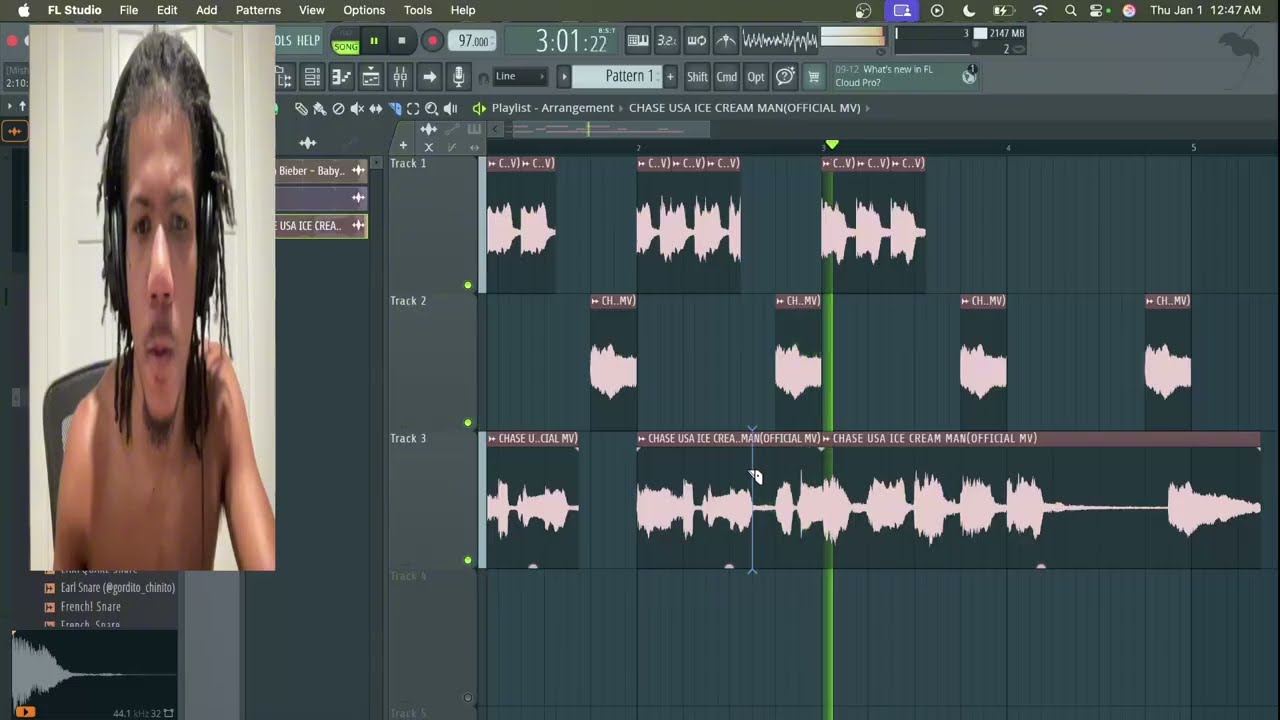This screenshot has width=1280, height=720.
Task: Toggle Track 4 mute LED
Action: [467, 698]
